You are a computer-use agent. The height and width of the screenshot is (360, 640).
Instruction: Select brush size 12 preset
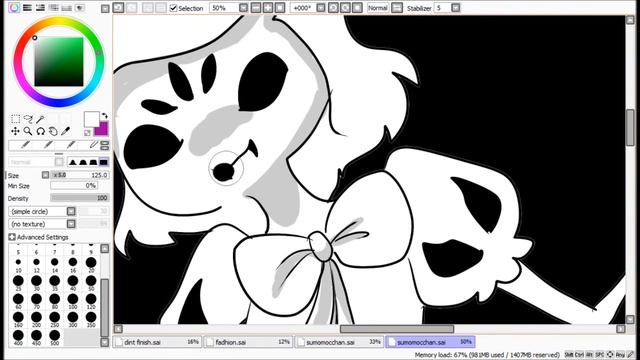click(x=36, y=264)
